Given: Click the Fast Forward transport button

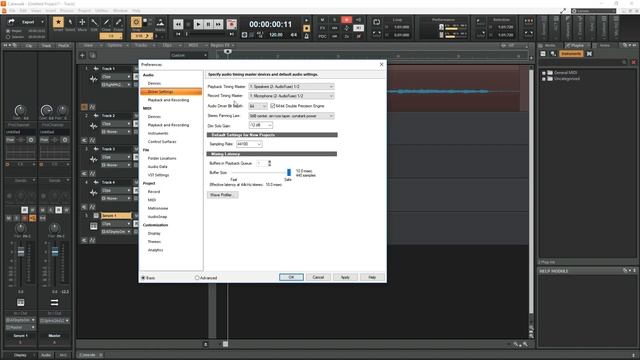Looking at the screenshot, I should [218, 24].
